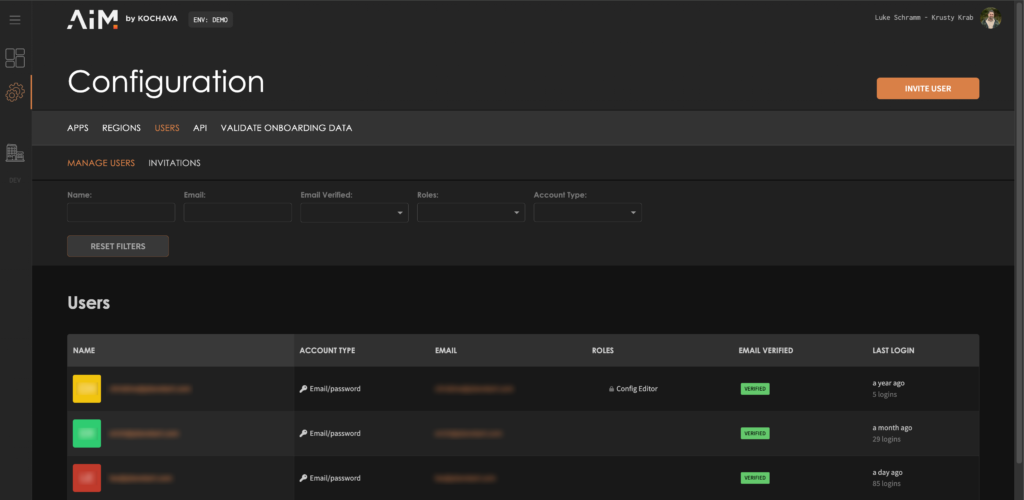Switch to the Regions tab
1024x500 pixels.
pos(121,128)
